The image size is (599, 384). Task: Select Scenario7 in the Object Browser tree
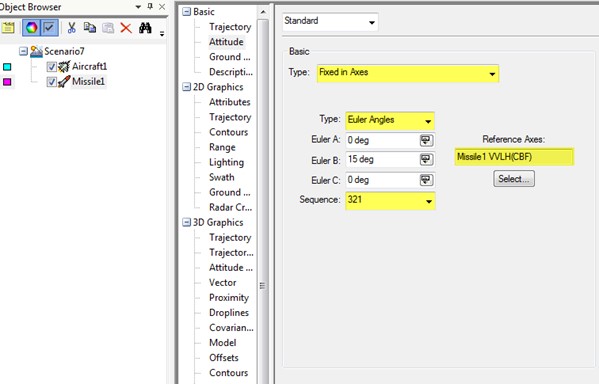pyautogui.click(x=64, y=51)
